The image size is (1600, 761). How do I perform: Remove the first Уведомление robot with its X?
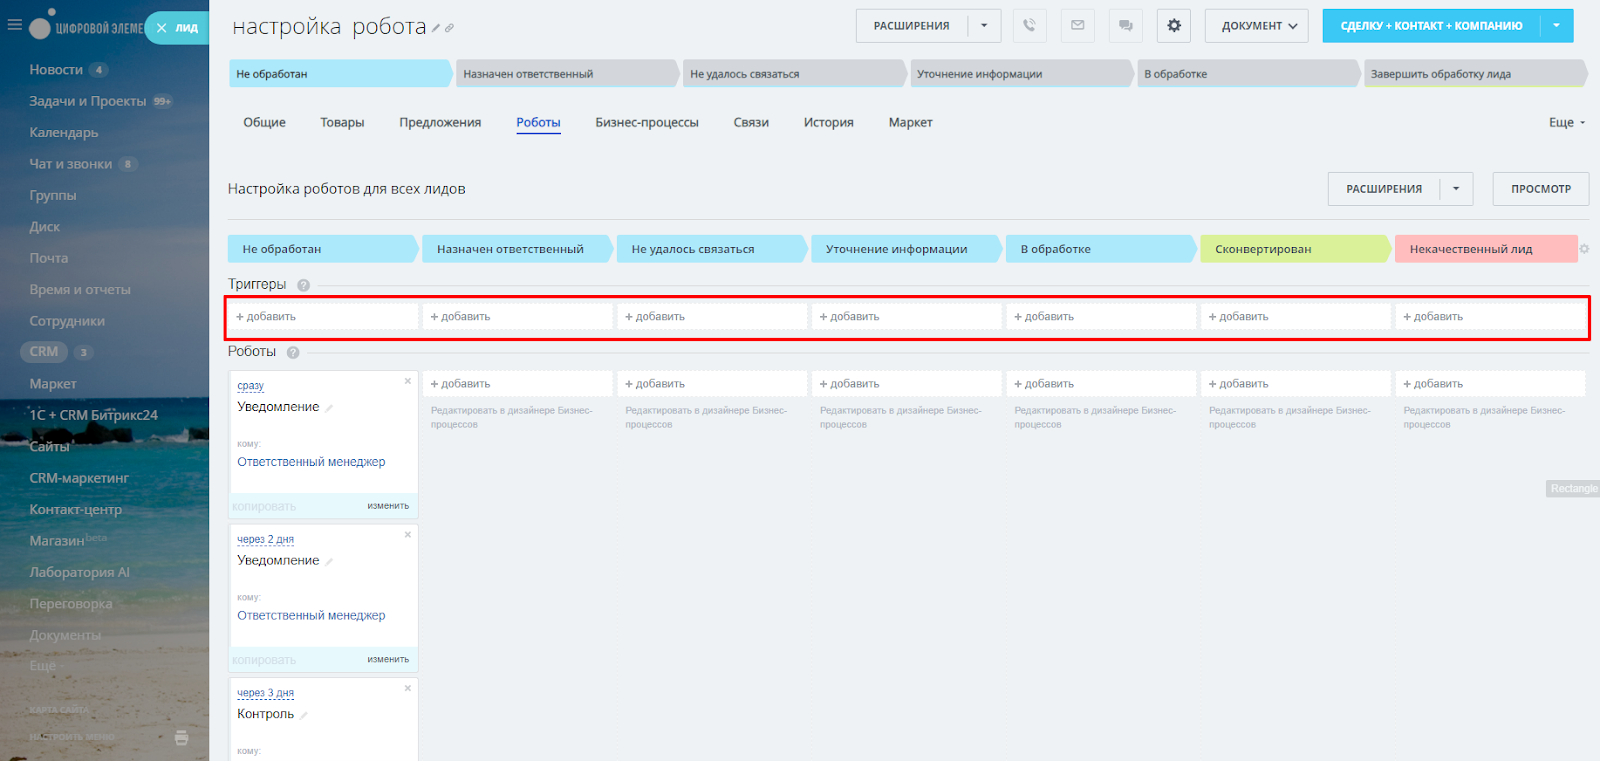click(408, 381)
